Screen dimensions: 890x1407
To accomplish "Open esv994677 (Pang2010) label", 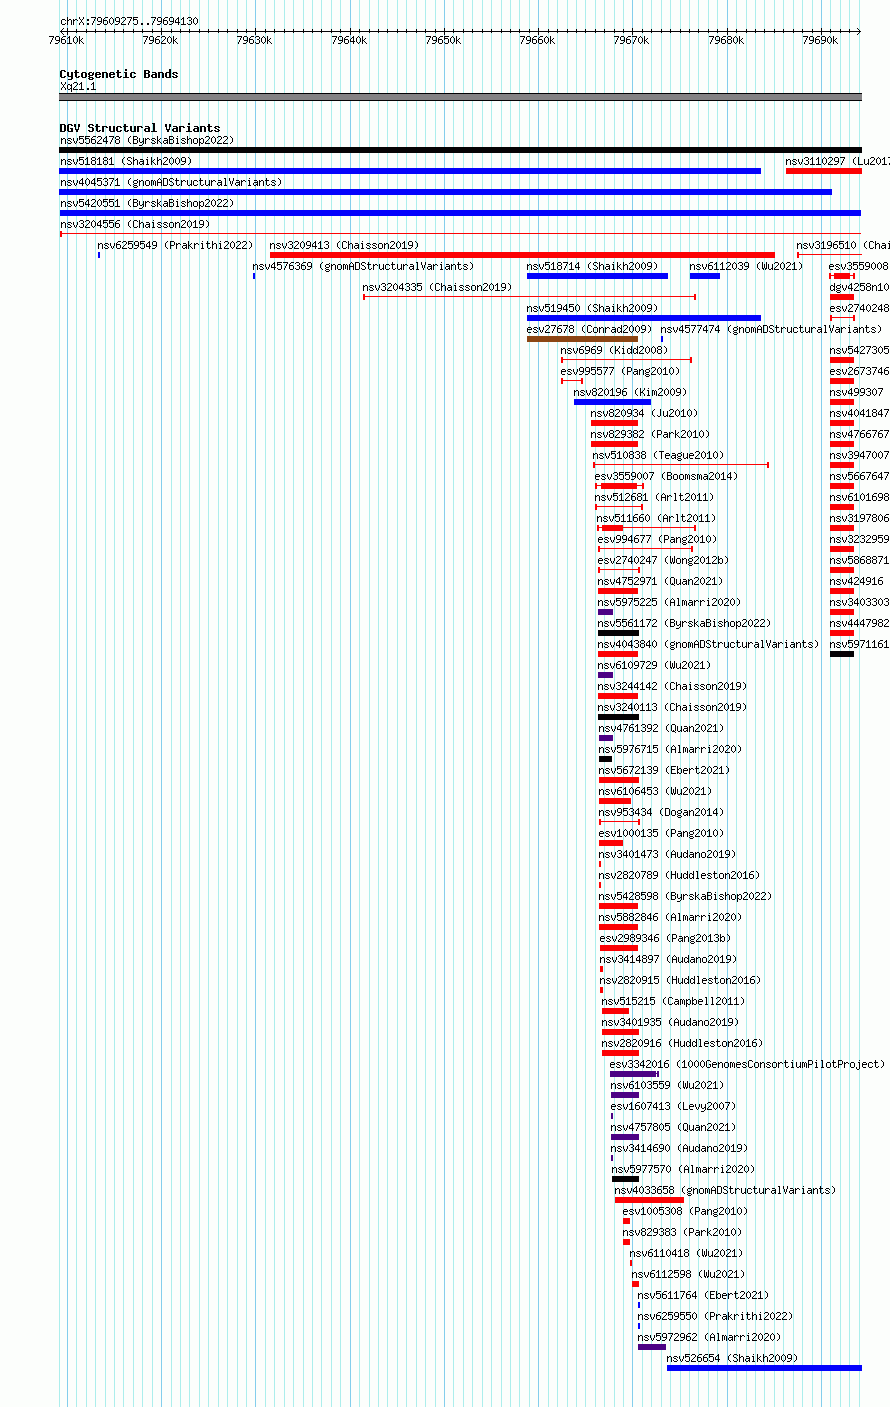I will 658,539.
